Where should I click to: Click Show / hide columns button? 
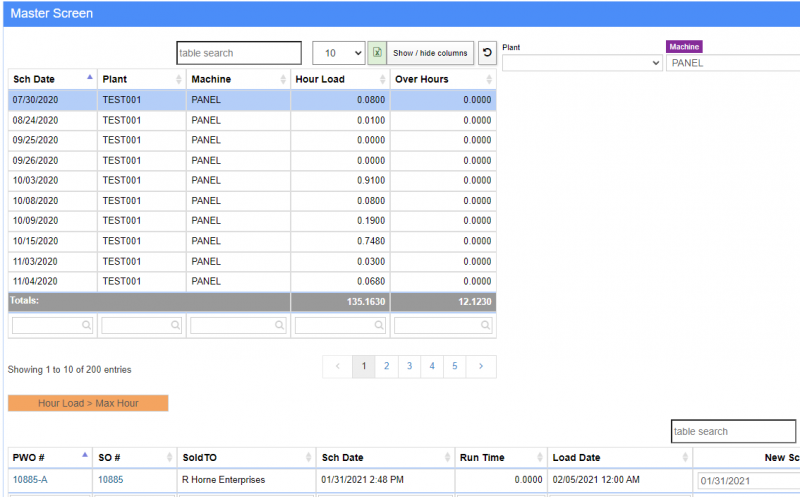430,53
